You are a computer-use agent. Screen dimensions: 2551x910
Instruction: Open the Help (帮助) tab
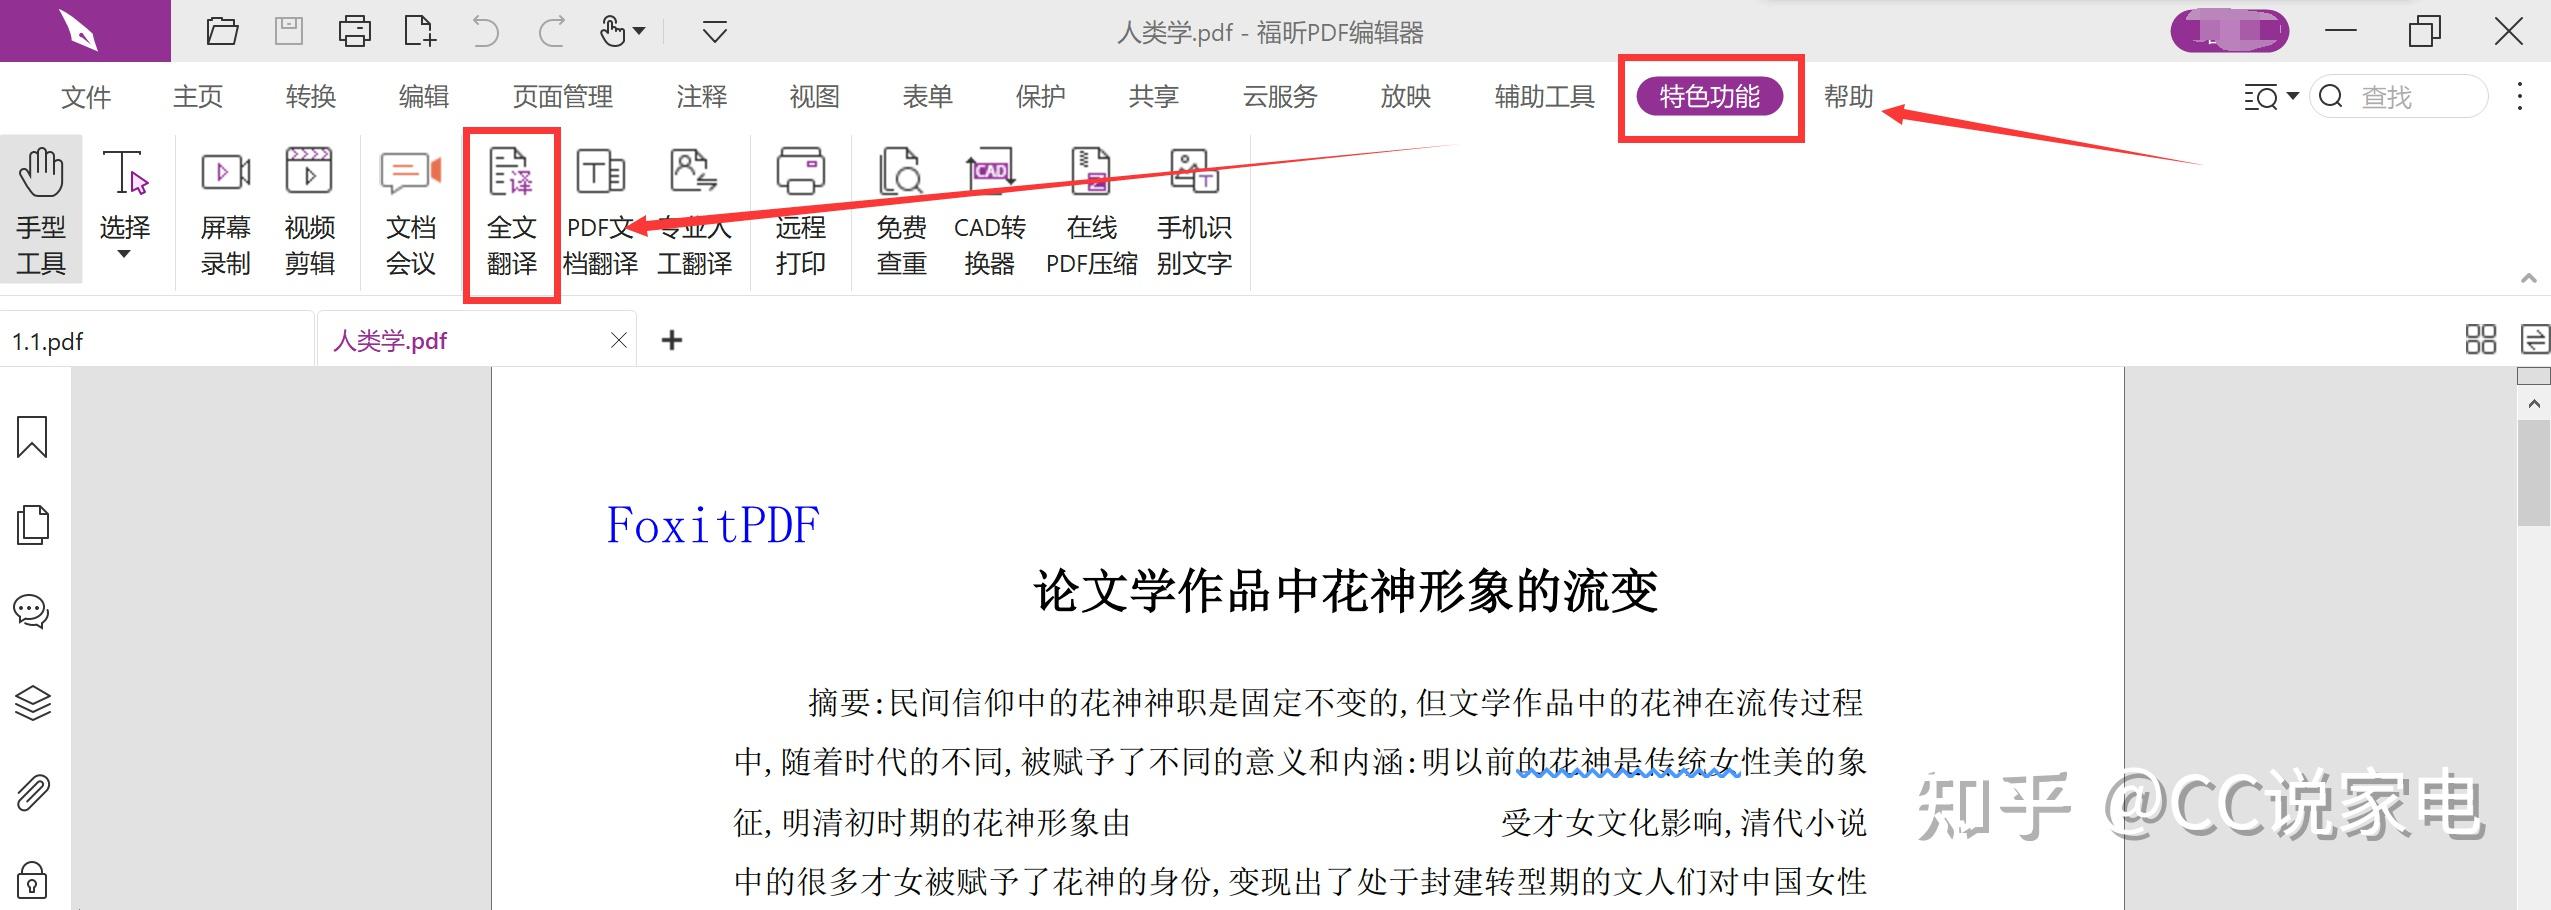pos(1849,97)
